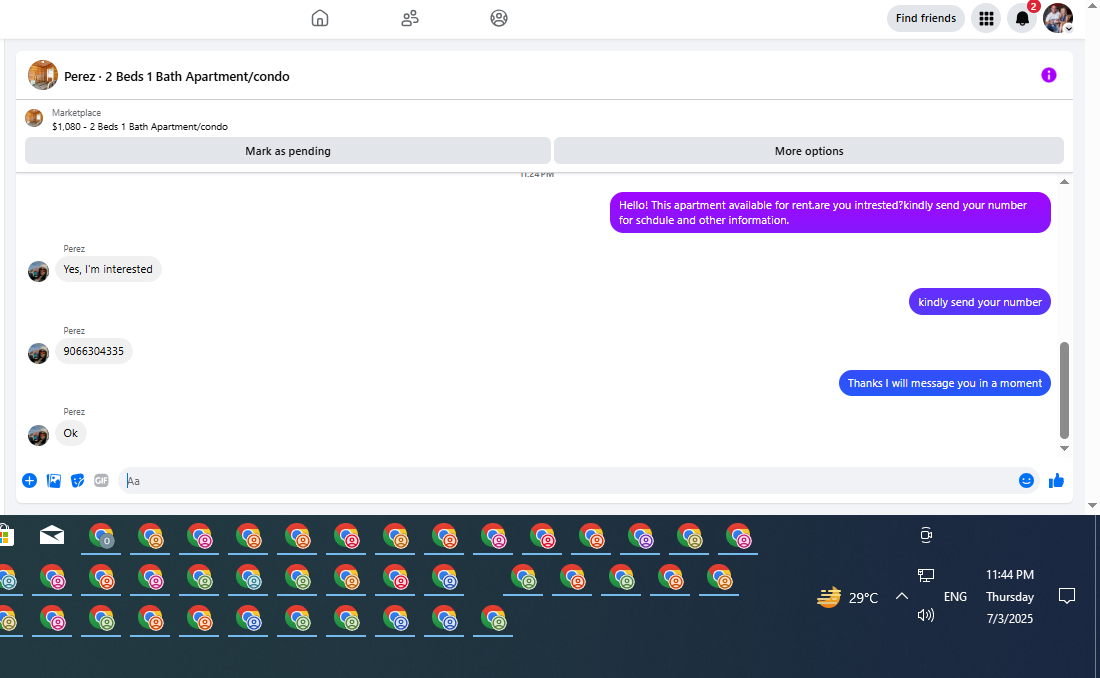The image size is (1100, 678).
Task: Open the $1,080 Marketplace listing link
Action: point(140,127)
